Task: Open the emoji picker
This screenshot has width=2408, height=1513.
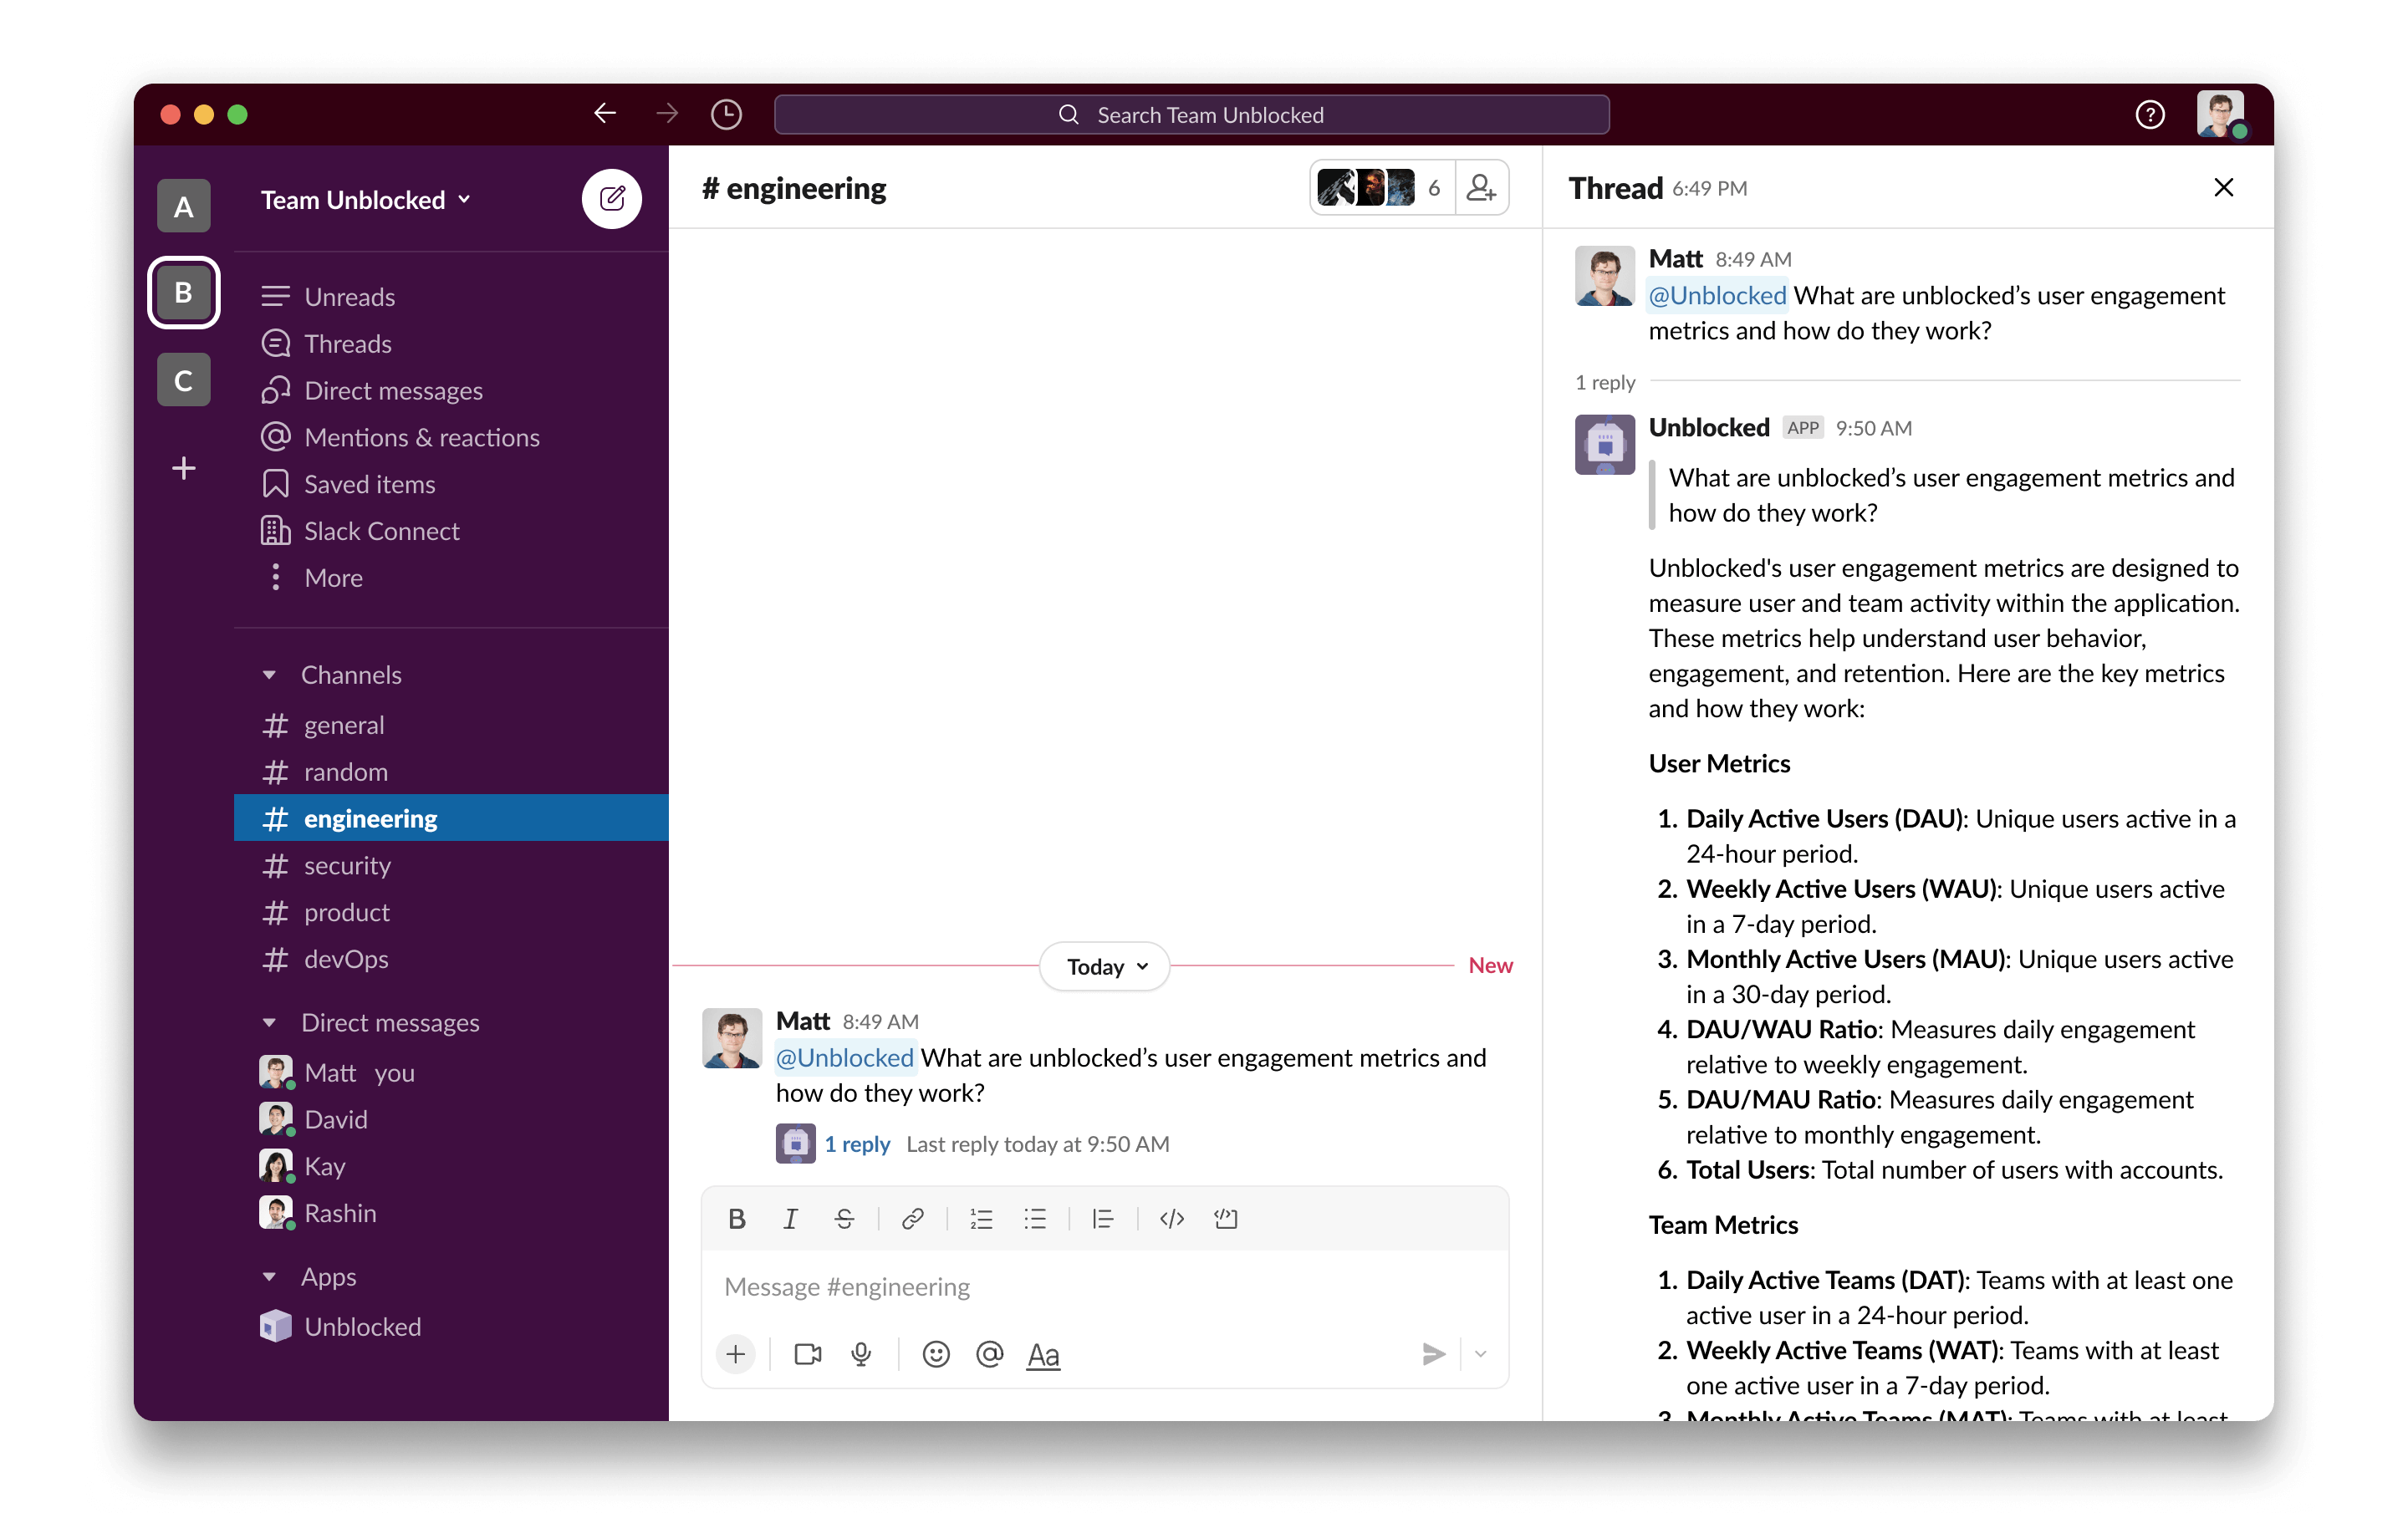Action: click(936, 1354)
